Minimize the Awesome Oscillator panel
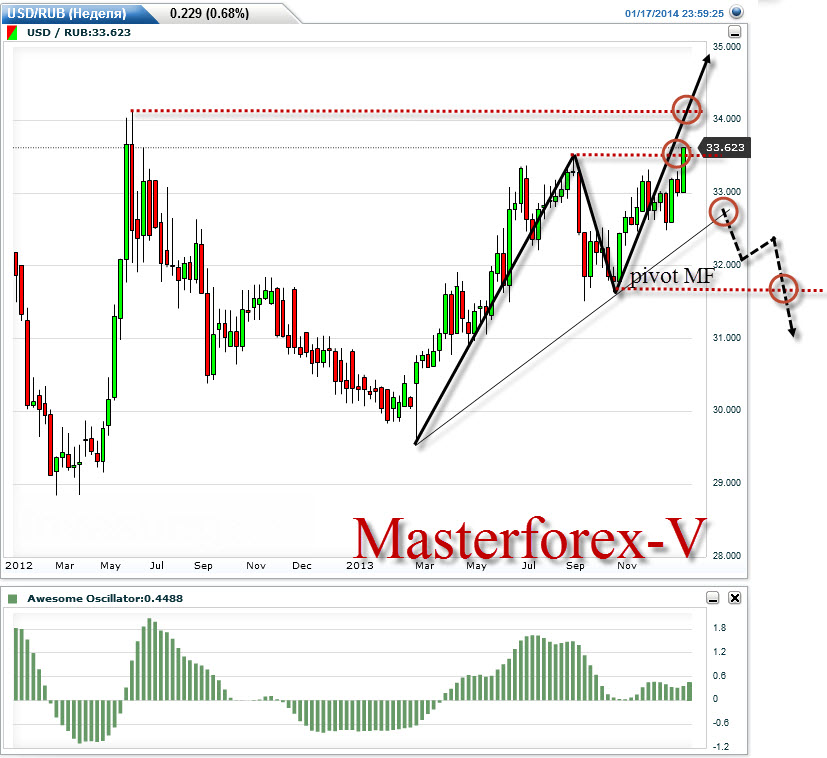This screenshot has height=758, width=827. (713, 598)
